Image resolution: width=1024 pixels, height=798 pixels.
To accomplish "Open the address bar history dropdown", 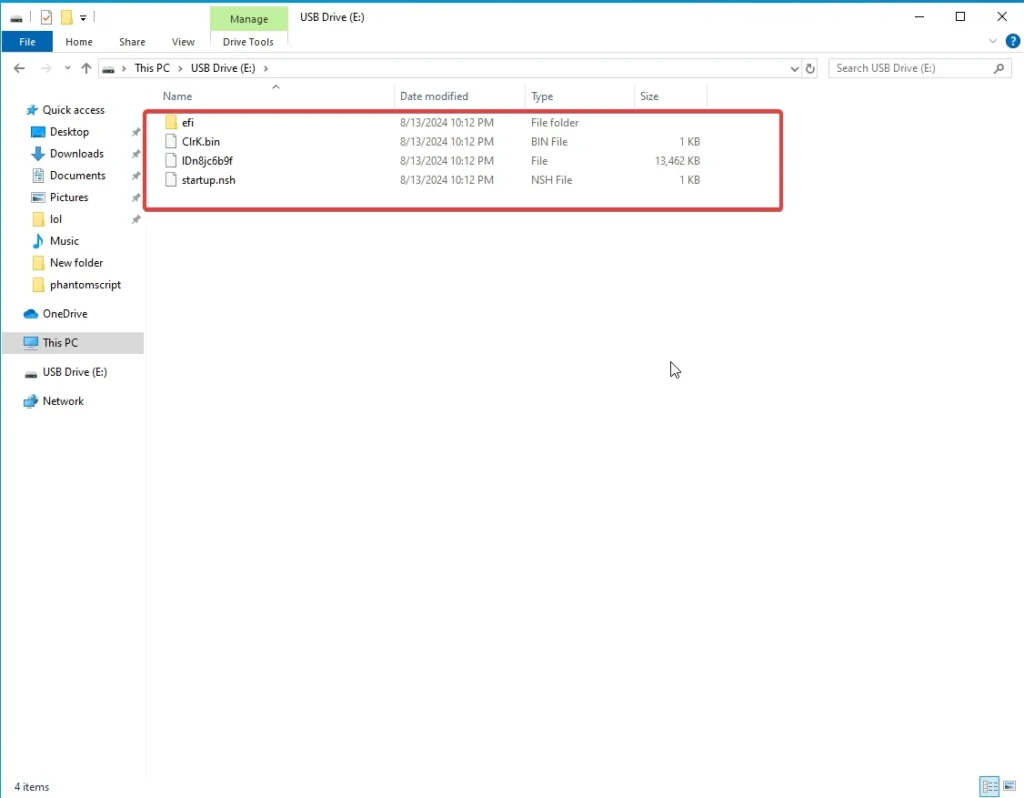I will (x=794, y=68).
